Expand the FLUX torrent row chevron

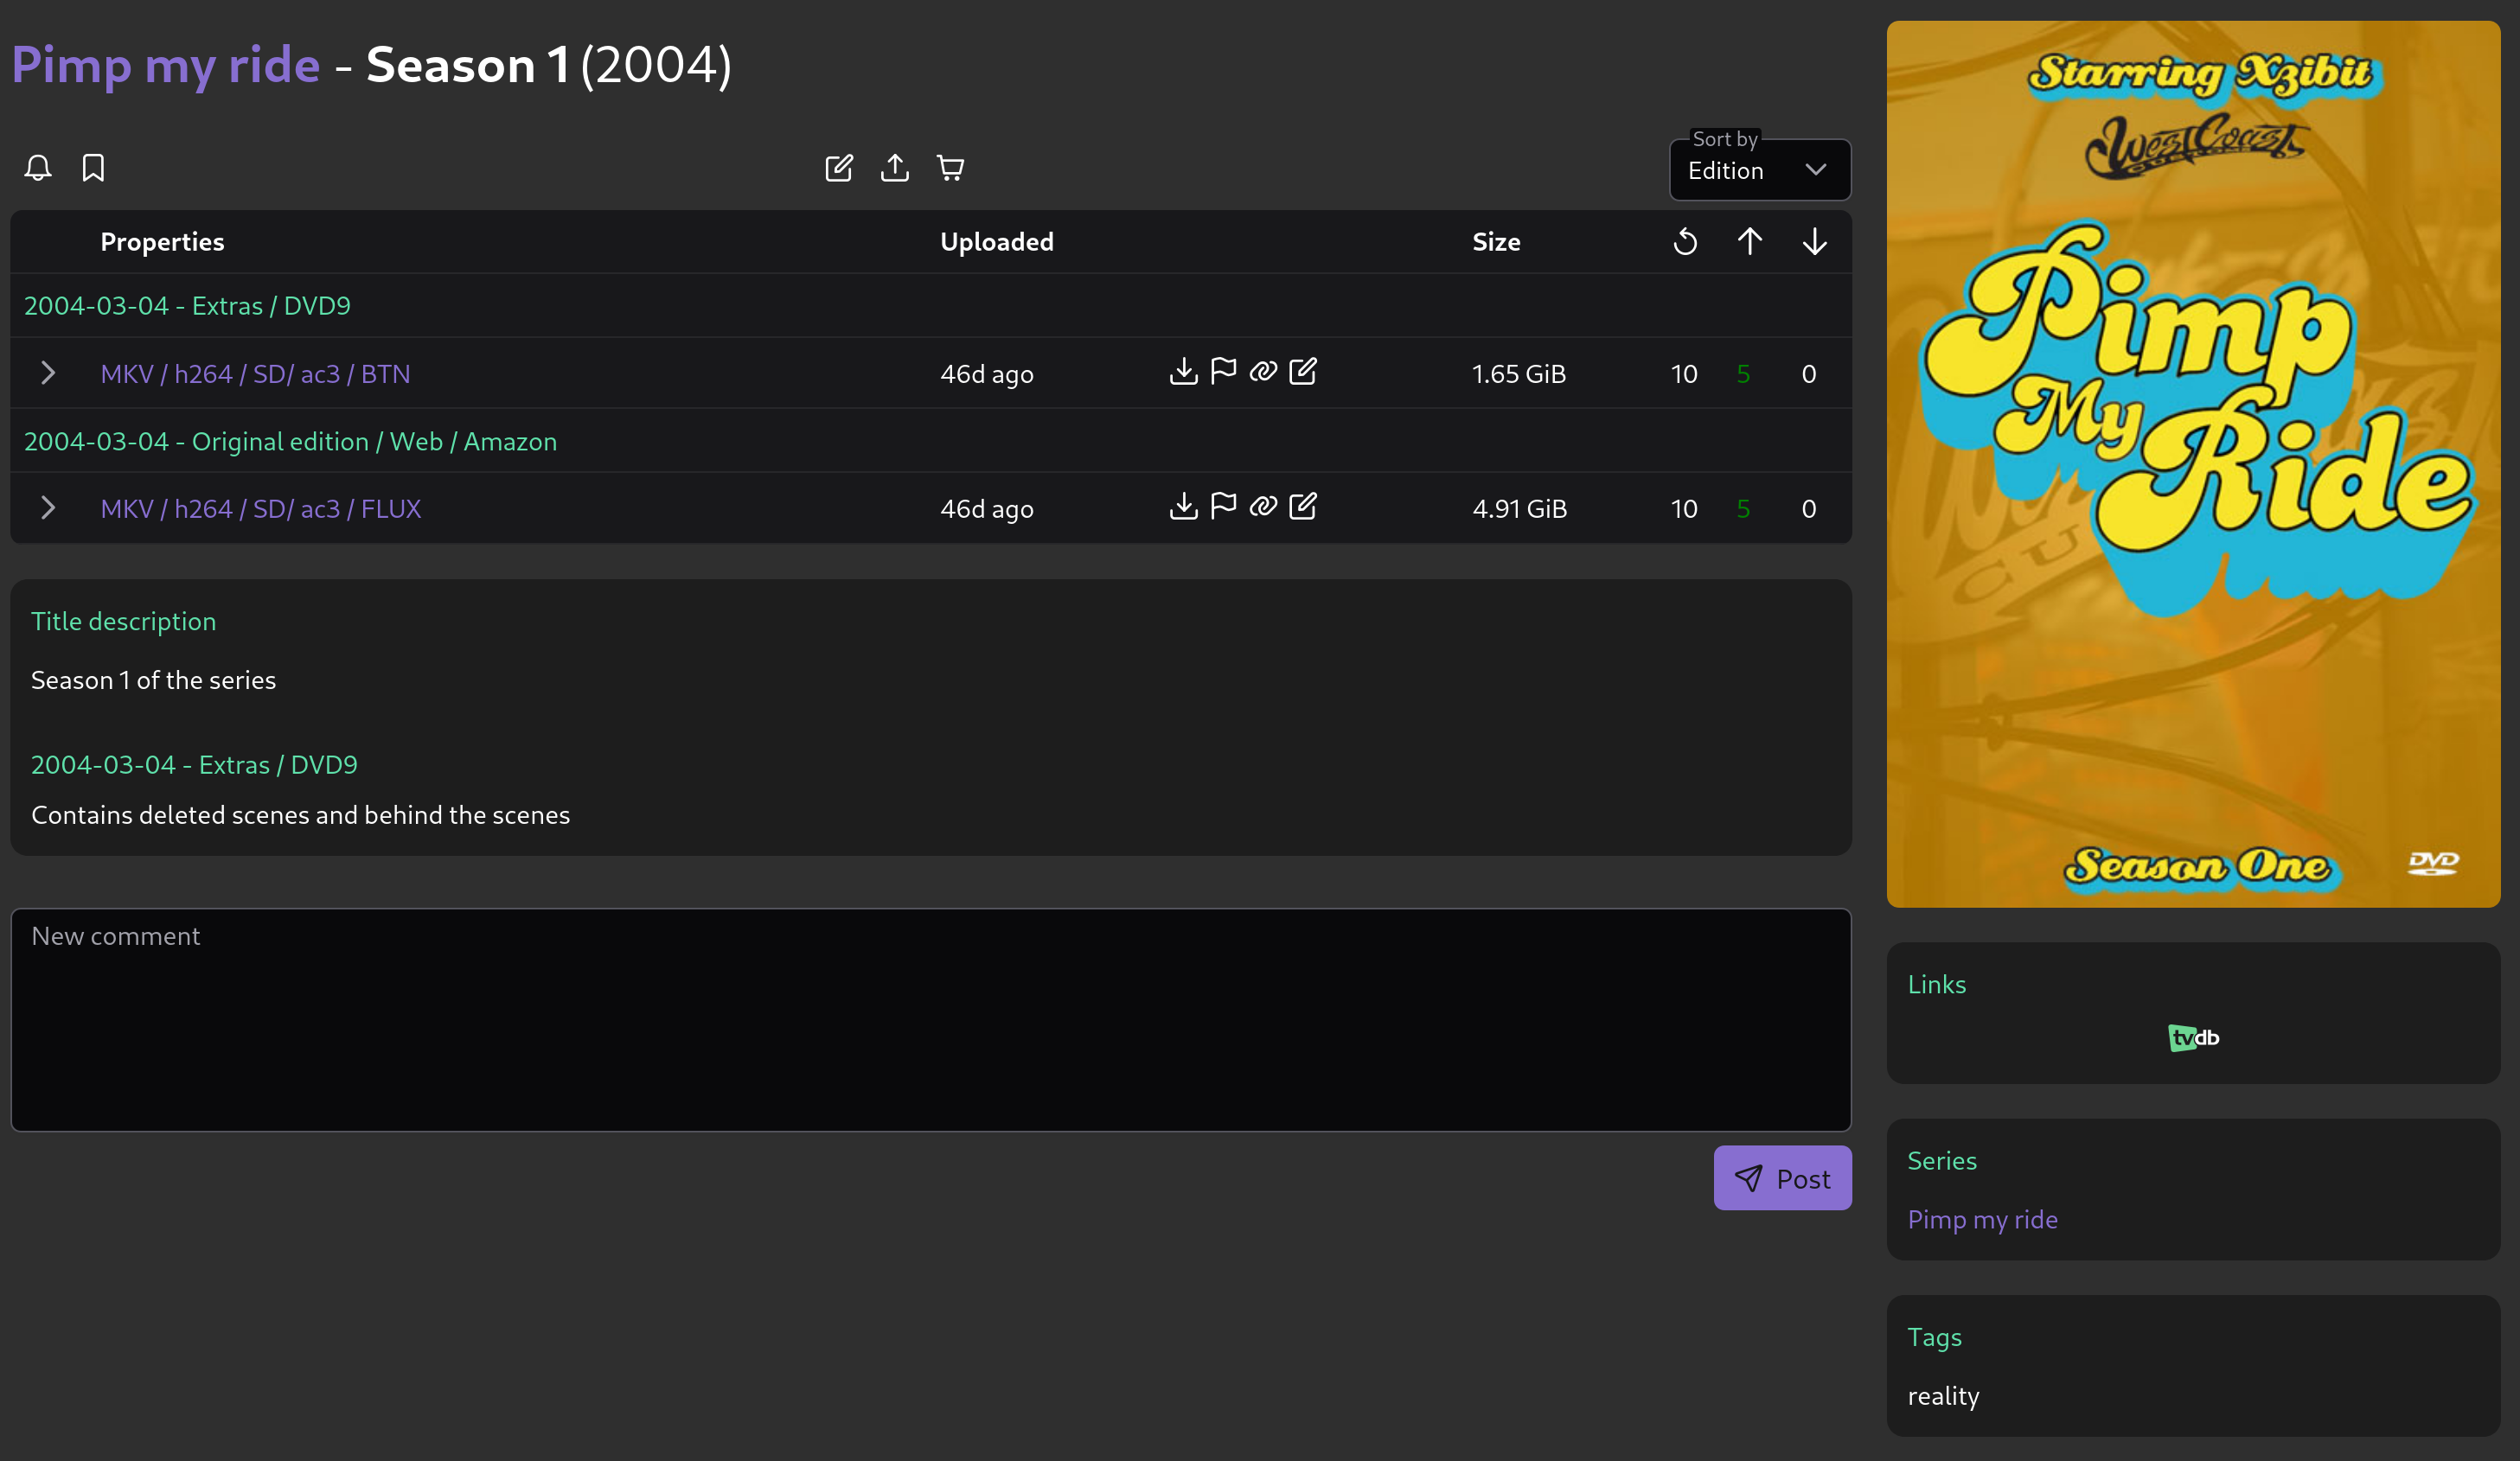pyautogui.click(x=47, y=508)
